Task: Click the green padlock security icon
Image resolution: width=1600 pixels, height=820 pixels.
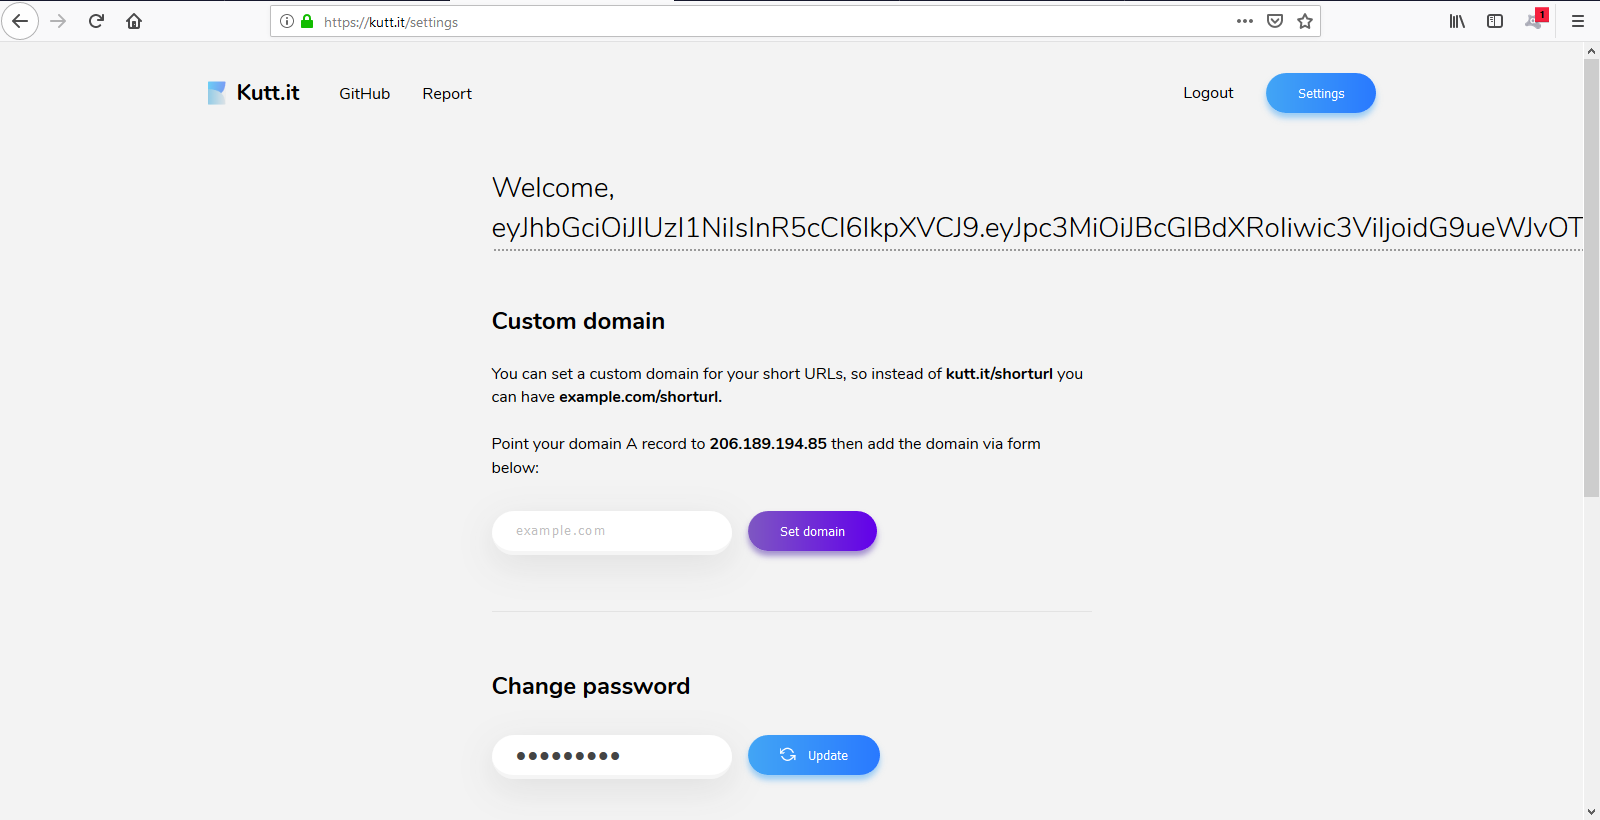Action: click(306, 20)
